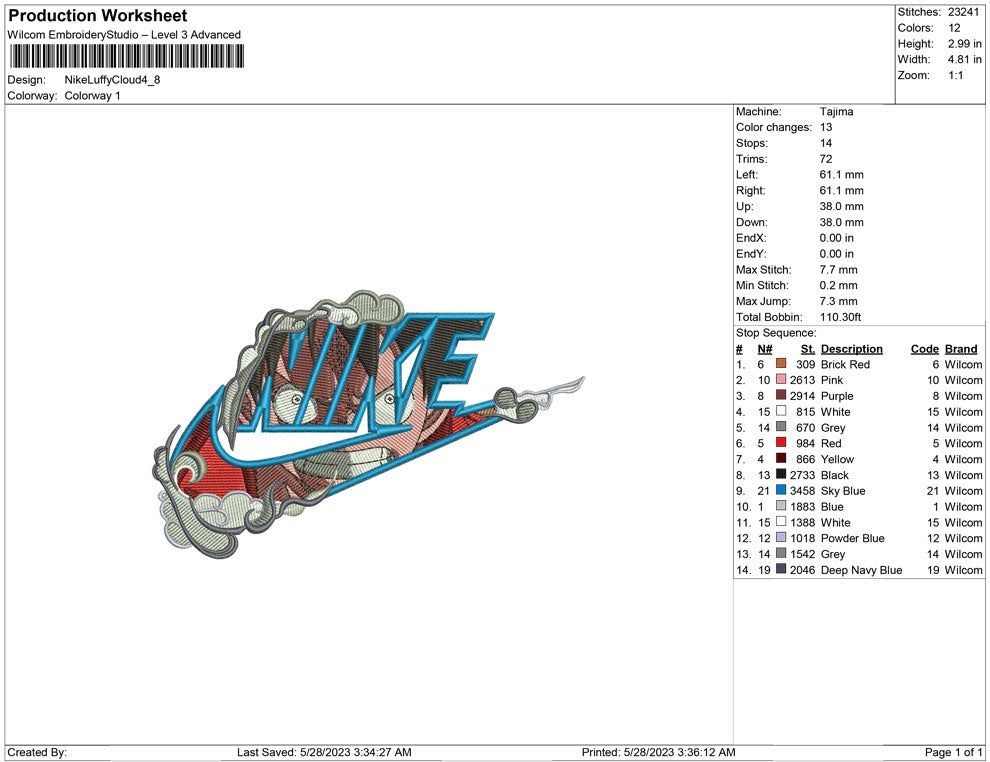Click the Machine value Tajima
The width and height of the screenshot is (990, 762).
pyautogui.click(x=837, y=111)
